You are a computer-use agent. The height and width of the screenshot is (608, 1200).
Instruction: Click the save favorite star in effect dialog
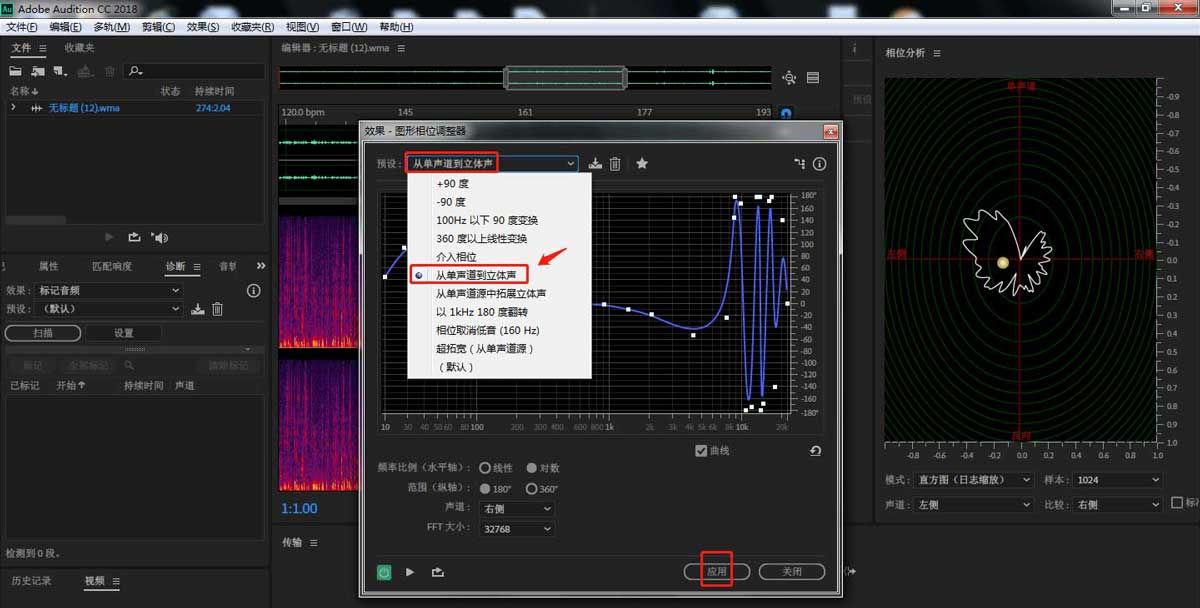point(642,164)
